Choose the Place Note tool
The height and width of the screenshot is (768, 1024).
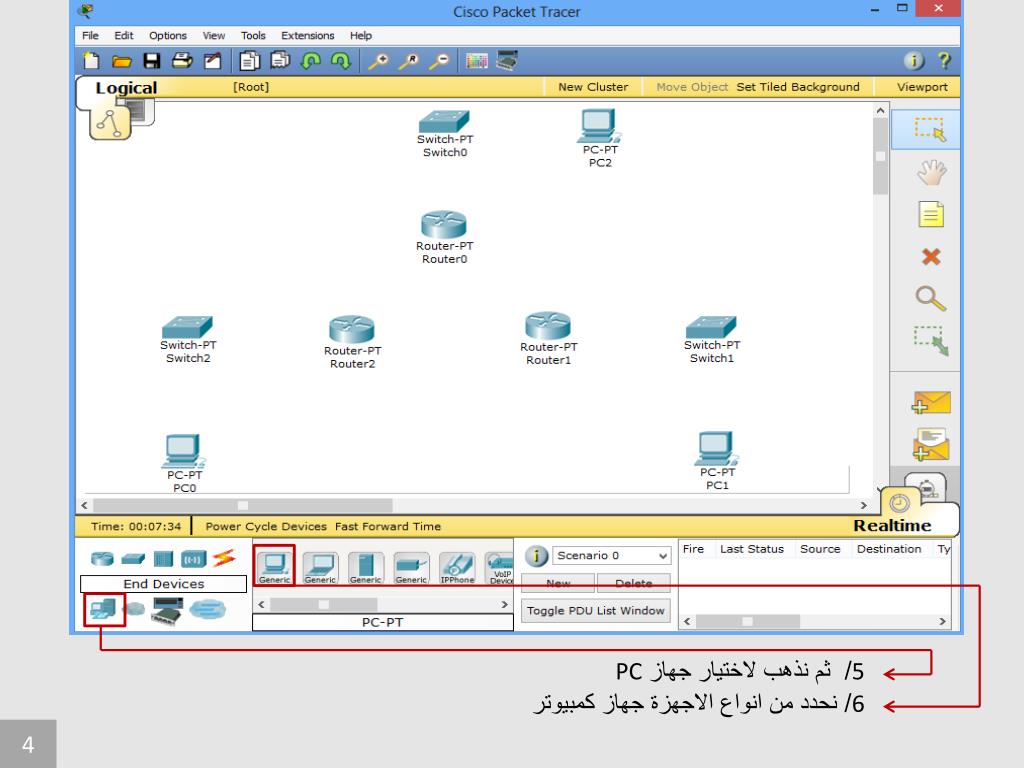[931, 214]
